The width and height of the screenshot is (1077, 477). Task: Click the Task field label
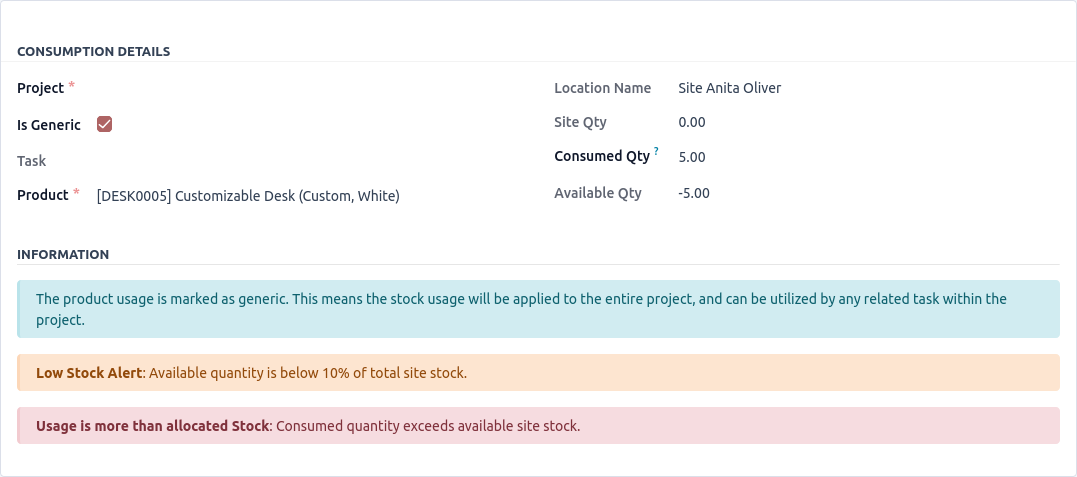32,161
